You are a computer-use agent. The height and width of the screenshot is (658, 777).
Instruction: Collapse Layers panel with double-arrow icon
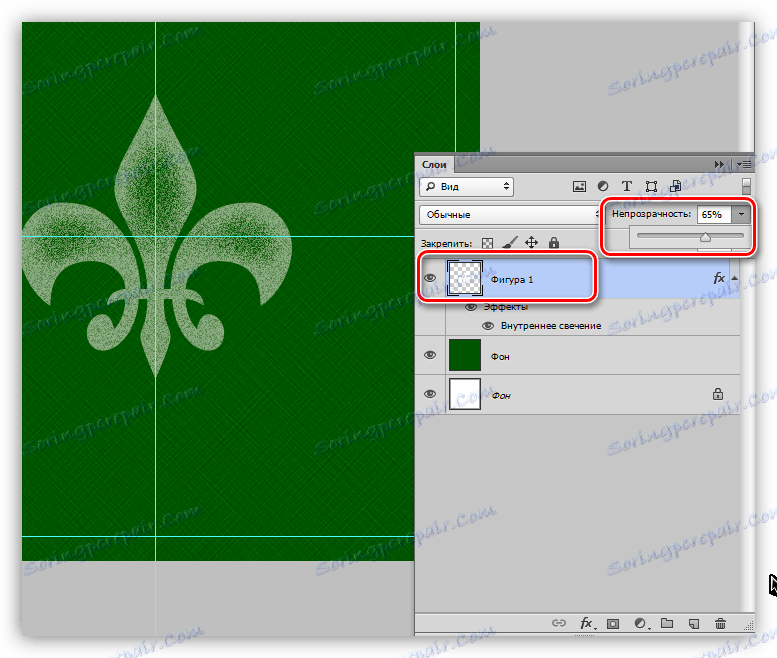tap(719, 164)
